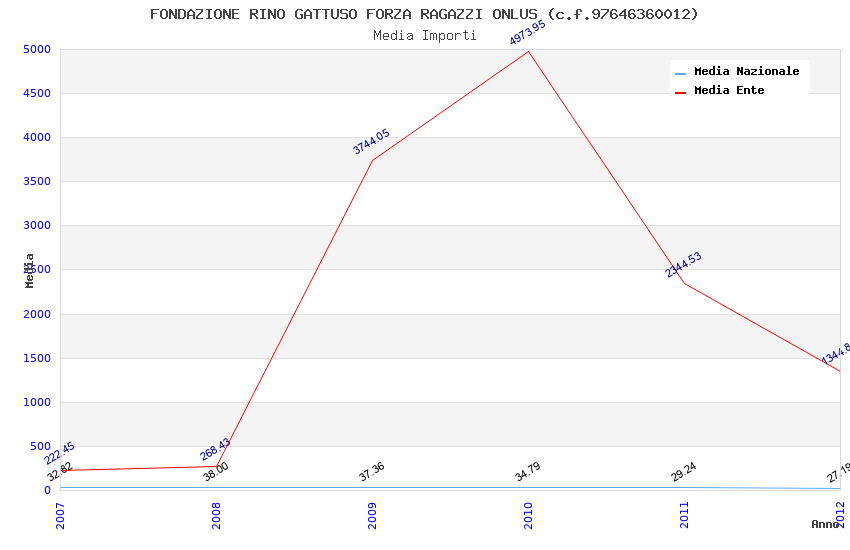Click the 4973.95 peak data label
This screenshot has height=550, width=850.
527,33
